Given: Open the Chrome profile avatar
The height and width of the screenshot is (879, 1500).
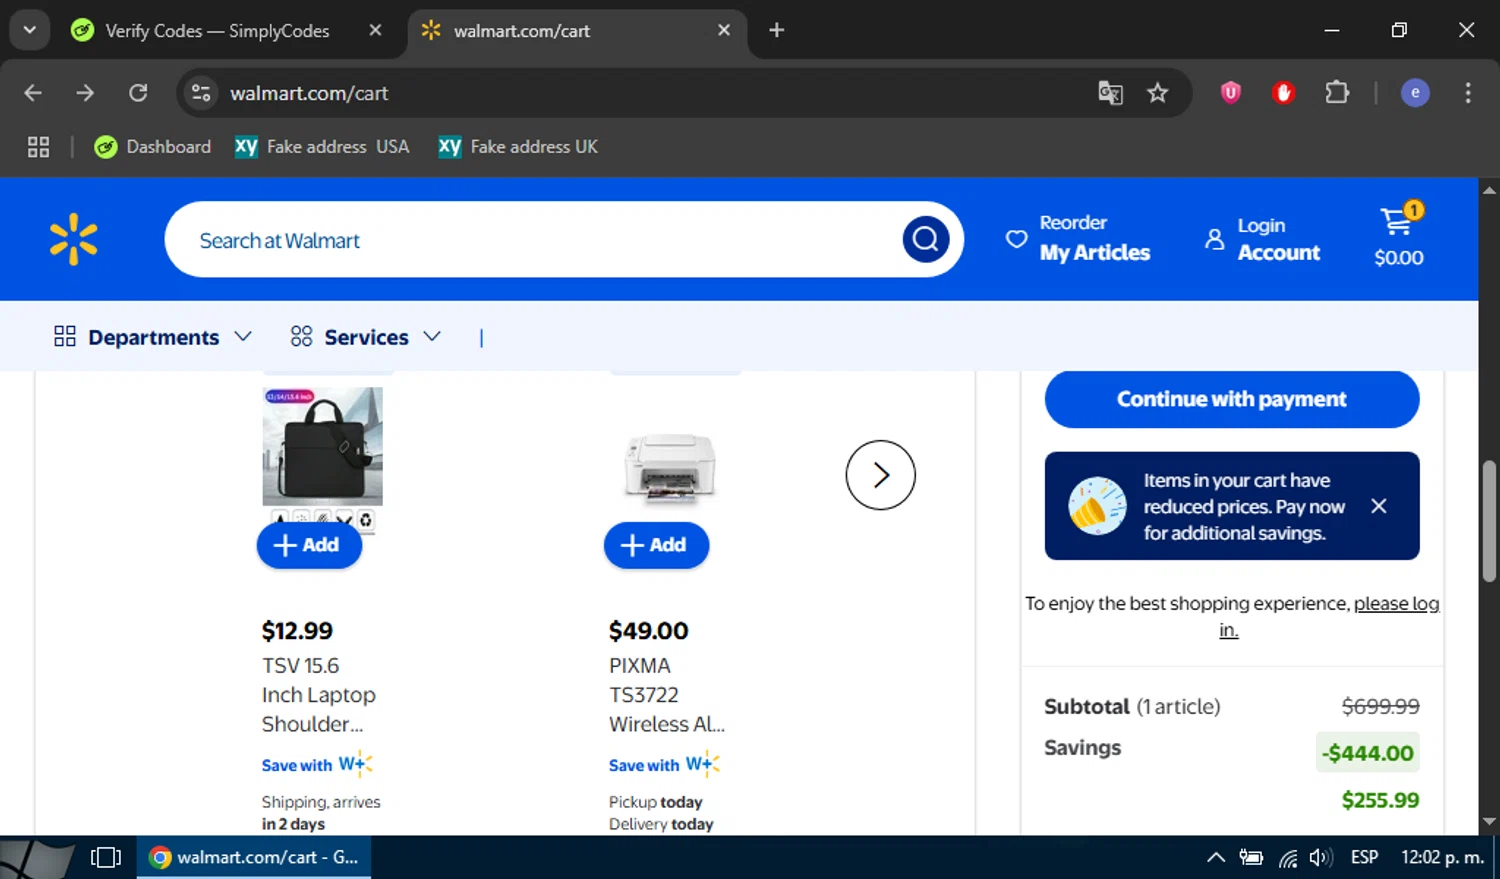Looking at the screenshot, I should (1415, 93).
